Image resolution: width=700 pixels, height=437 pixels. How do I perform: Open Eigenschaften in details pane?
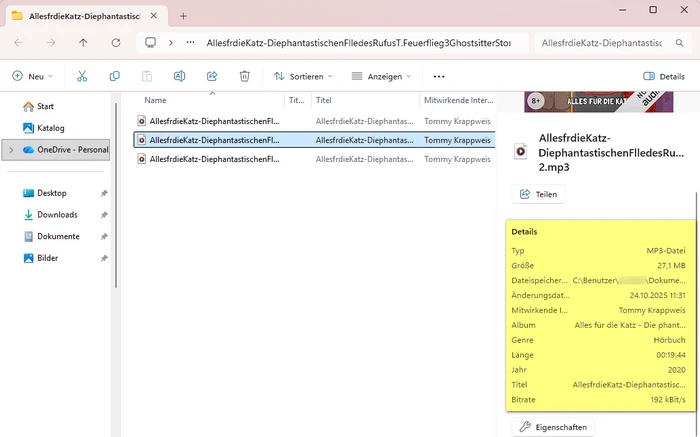[553, 427]
